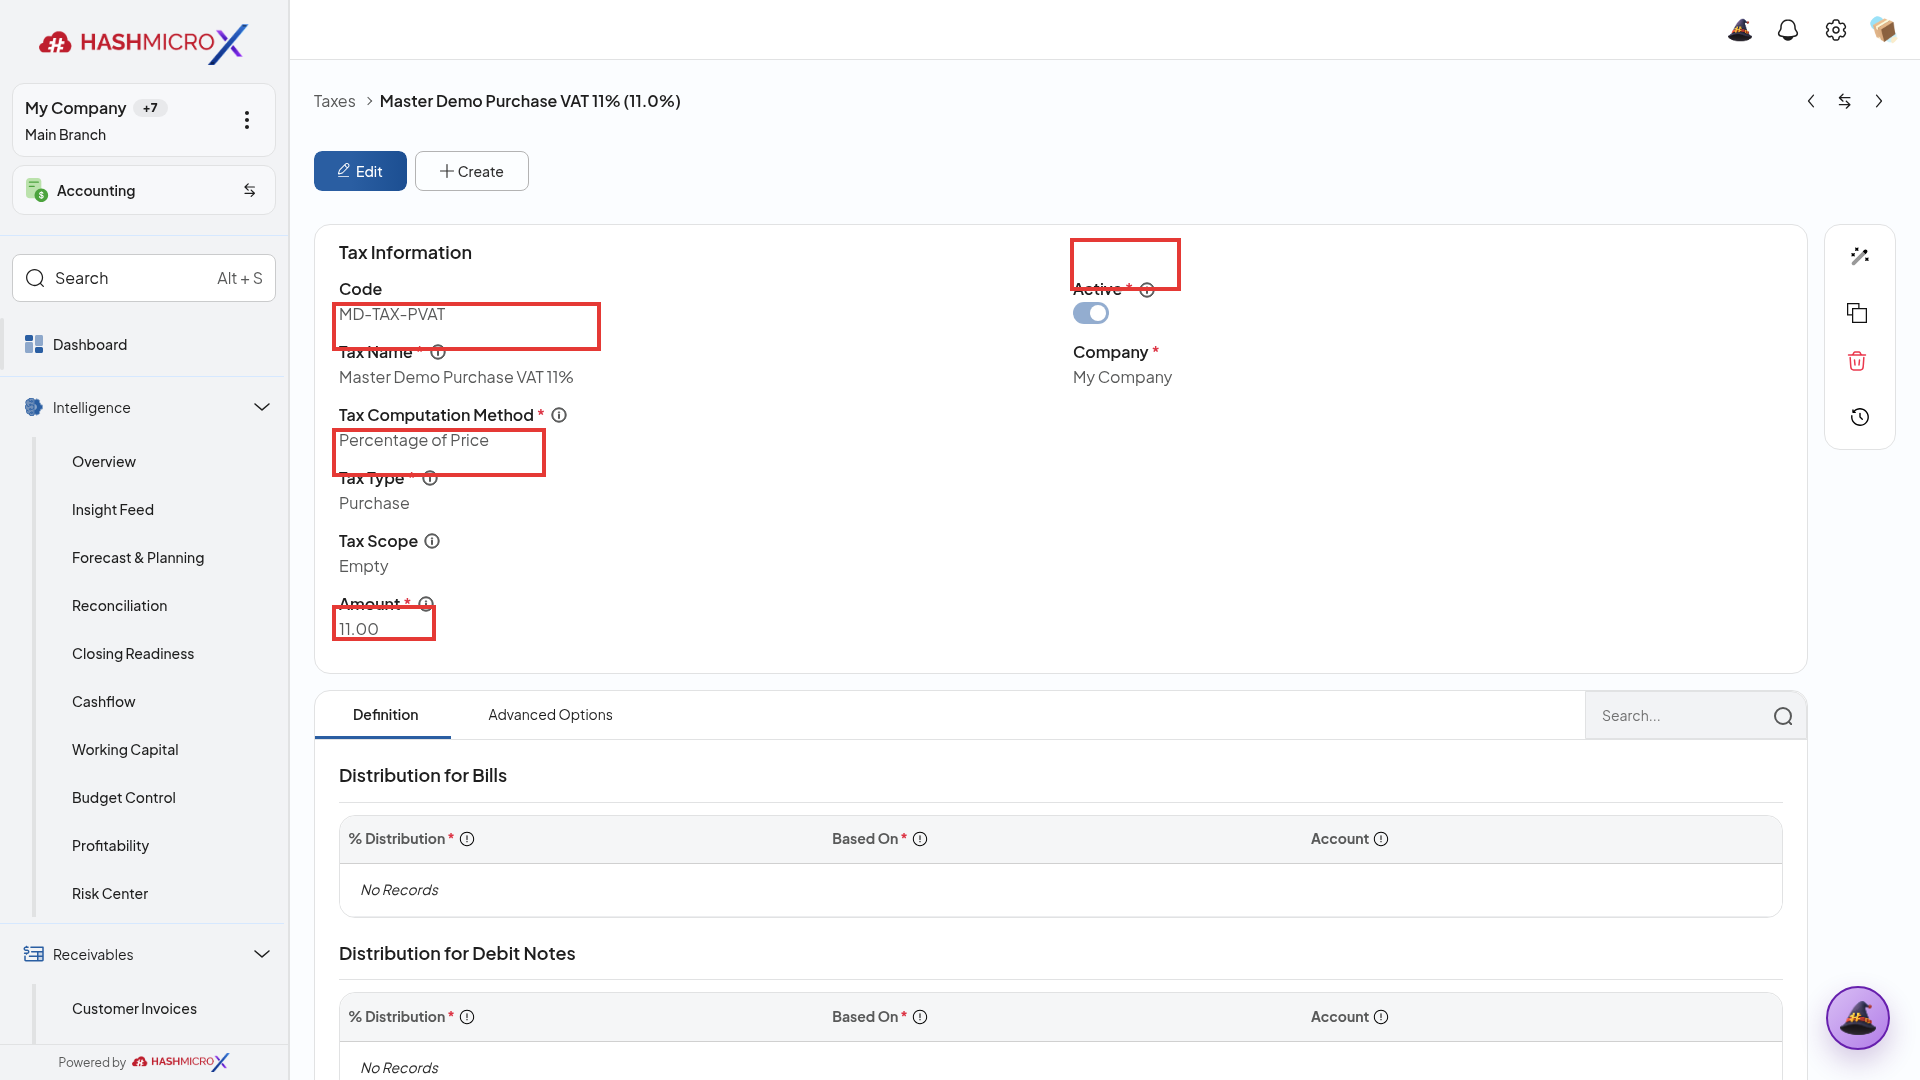Select the Definition tab
The width and height of the screenshot is (1920, 1080).
coord(385,715)
